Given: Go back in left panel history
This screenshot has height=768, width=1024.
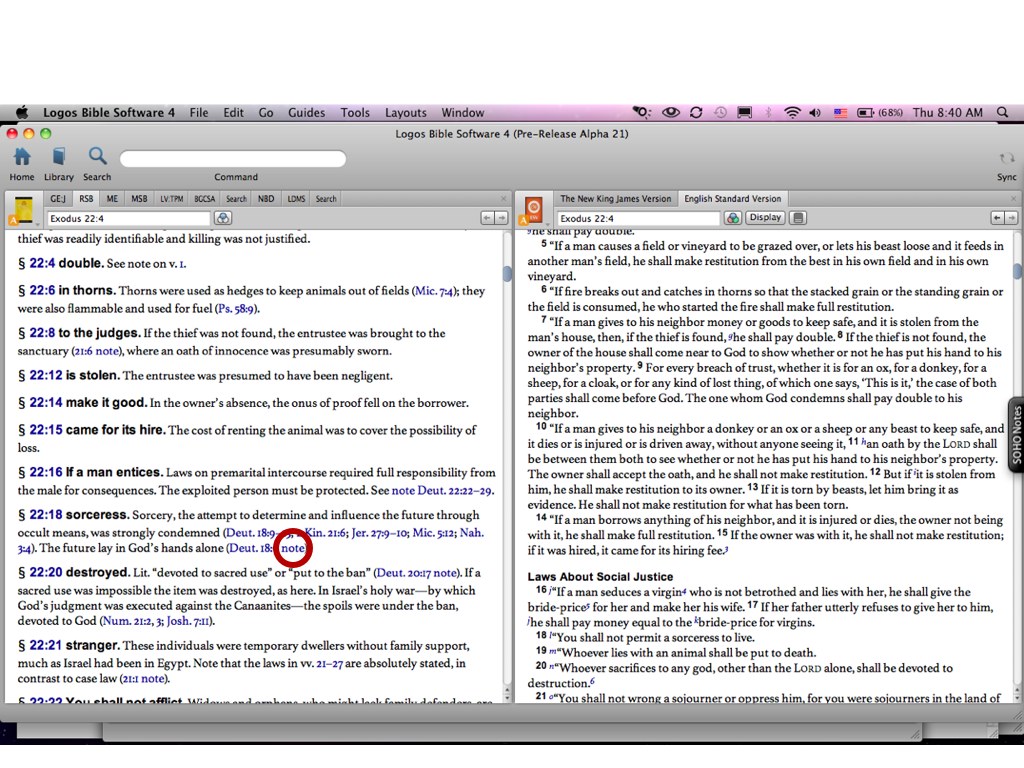Looking at the screenshot, I should [487, 218].
